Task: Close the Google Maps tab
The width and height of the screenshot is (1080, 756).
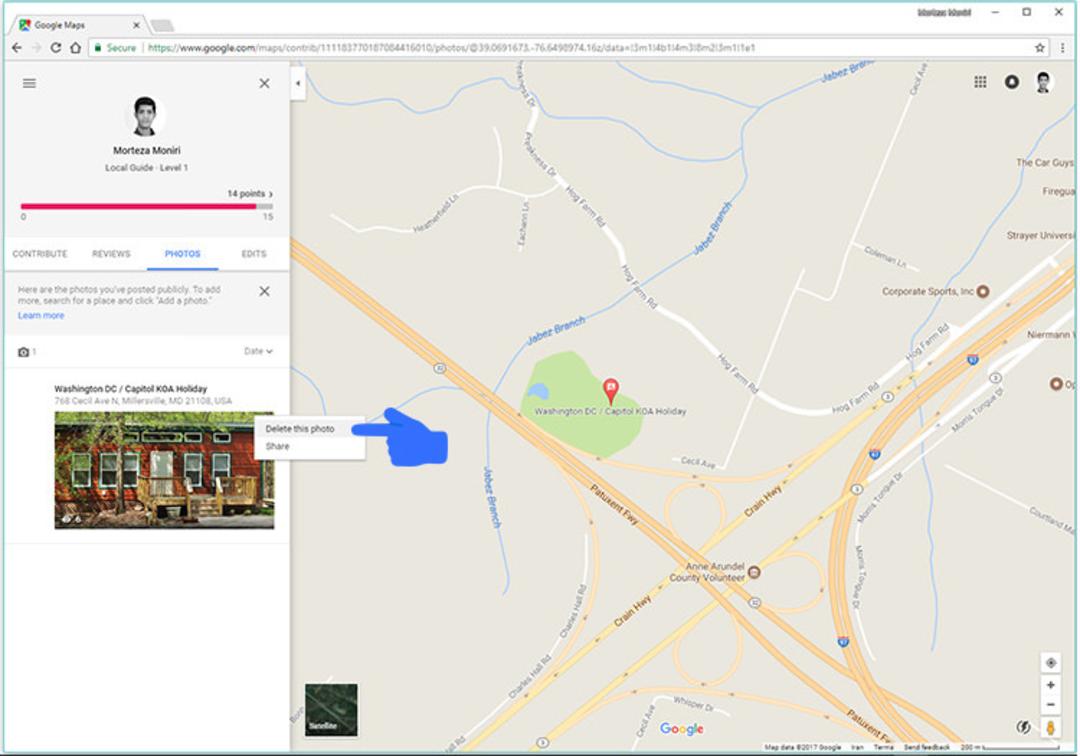Action: click(x=136, y=25)
